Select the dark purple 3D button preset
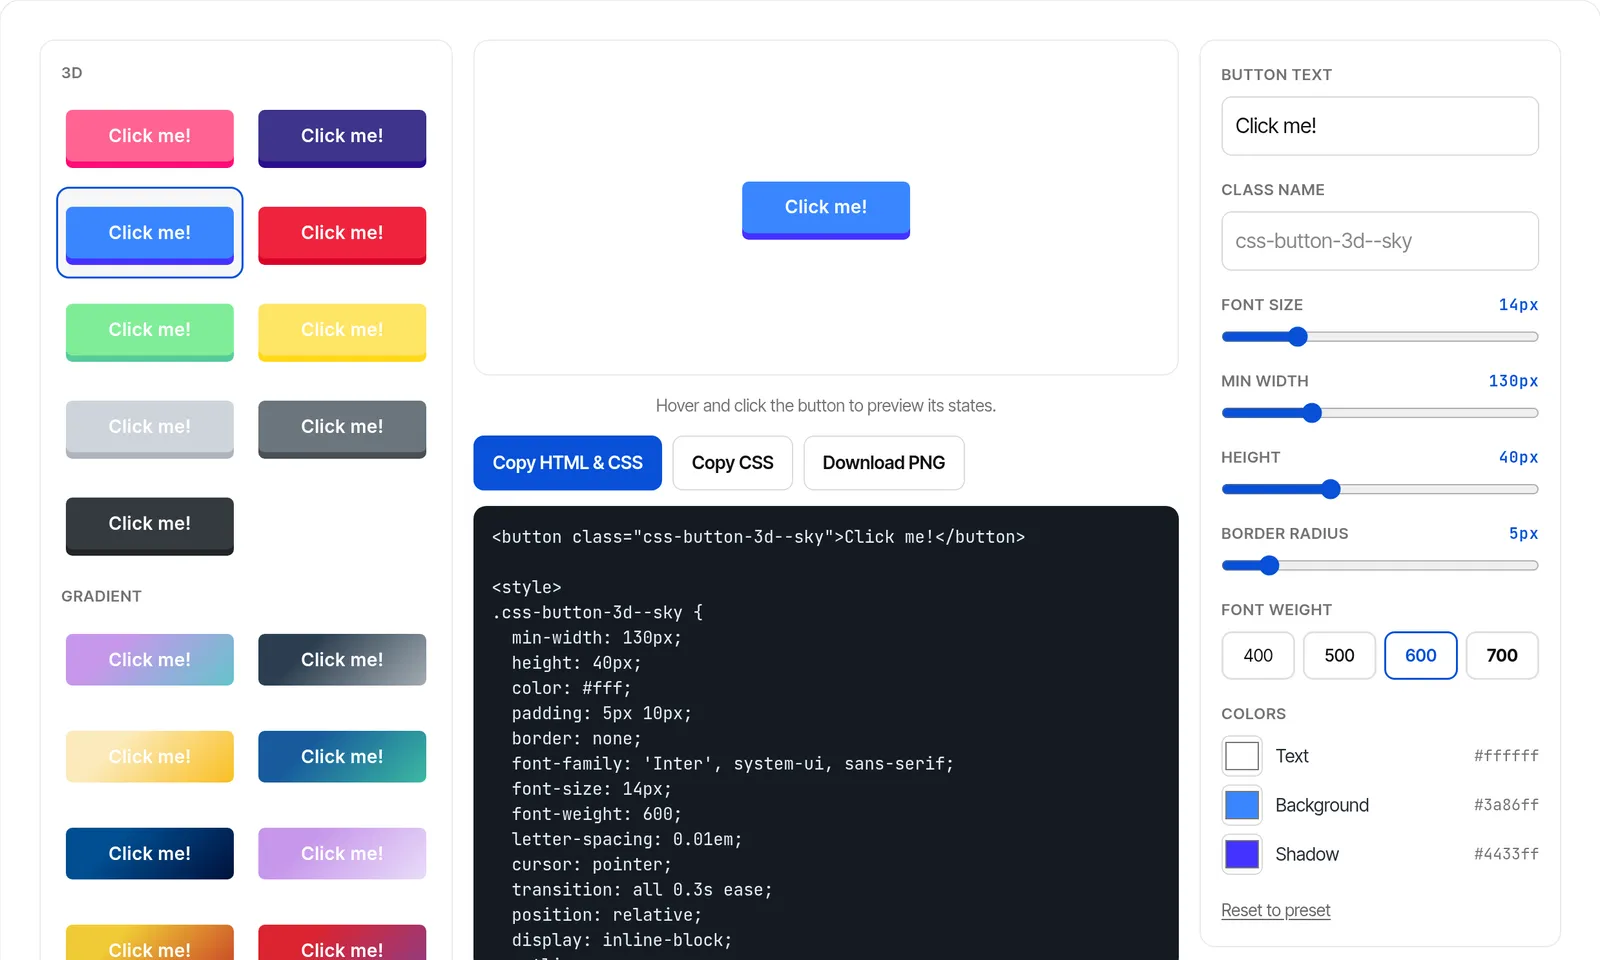Screen dimensions: 1600x960 click(x=342, y=137)
